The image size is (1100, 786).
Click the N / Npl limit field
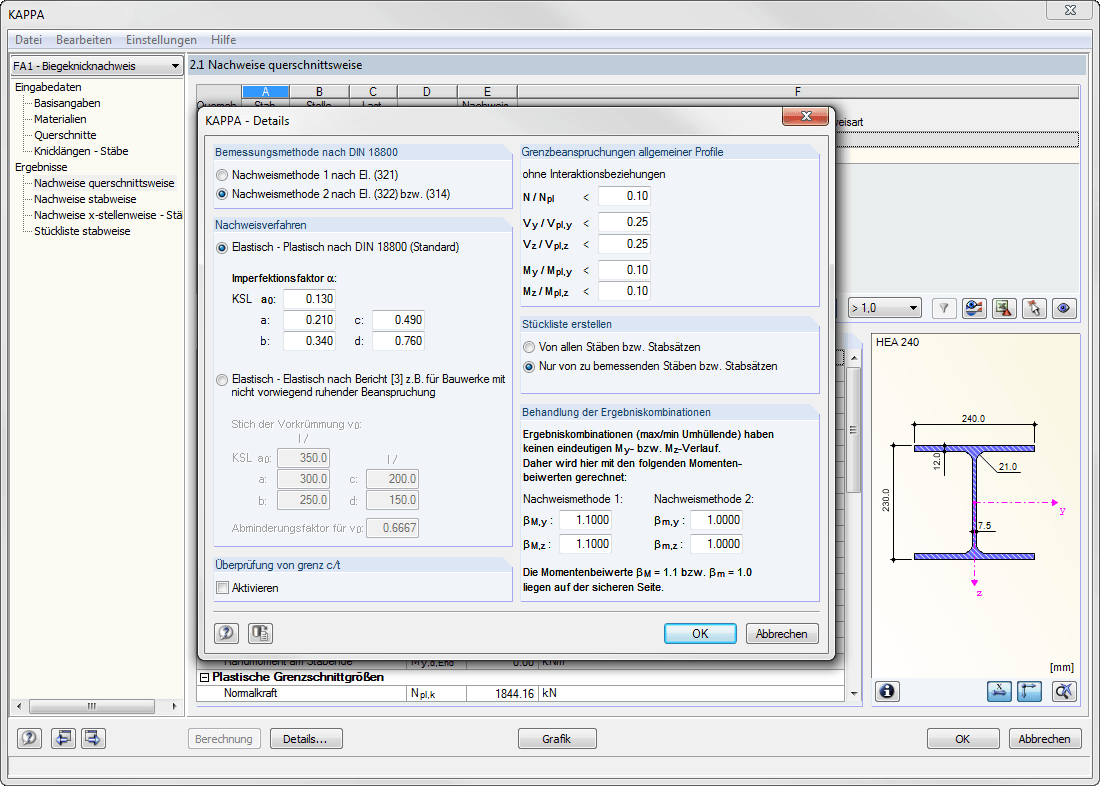click(x=624, y=196)
